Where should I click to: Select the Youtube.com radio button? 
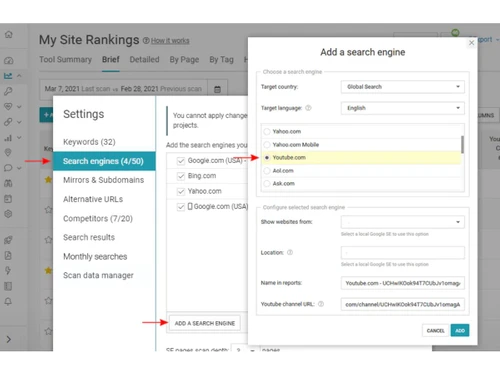pyautogui.click(x=267, y=158)
